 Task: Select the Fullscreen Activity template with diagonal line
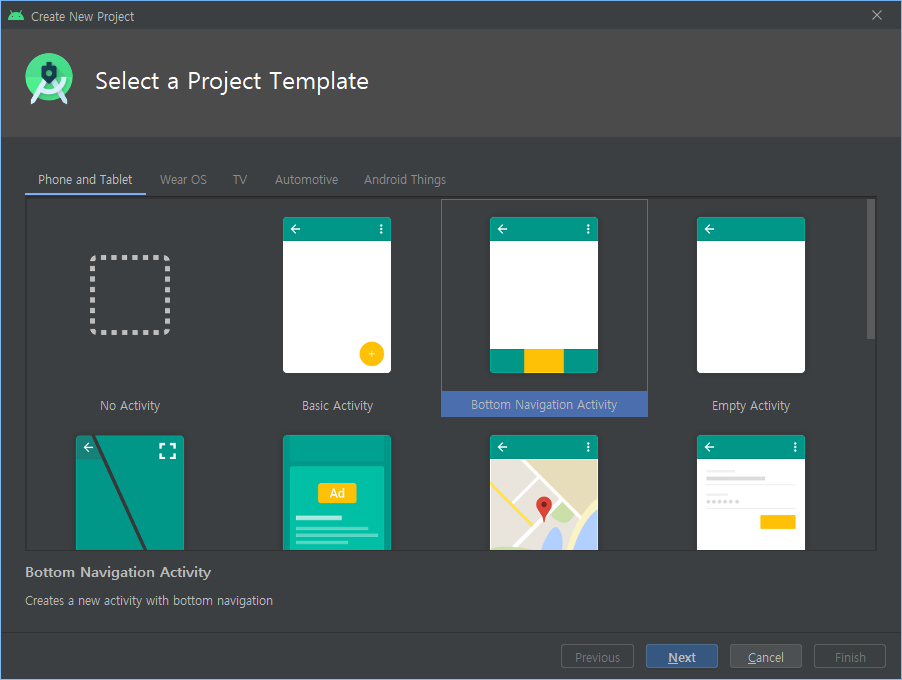[130, 492]
